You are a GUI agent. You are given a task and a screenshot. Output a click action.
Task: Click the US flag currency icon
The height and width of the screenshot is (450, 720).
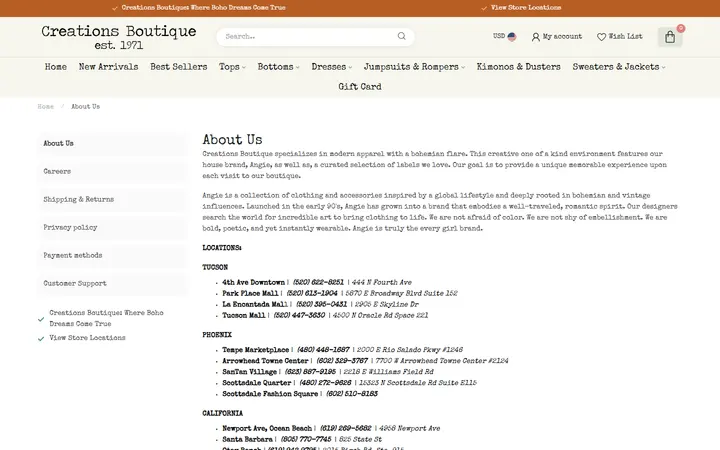512,36
